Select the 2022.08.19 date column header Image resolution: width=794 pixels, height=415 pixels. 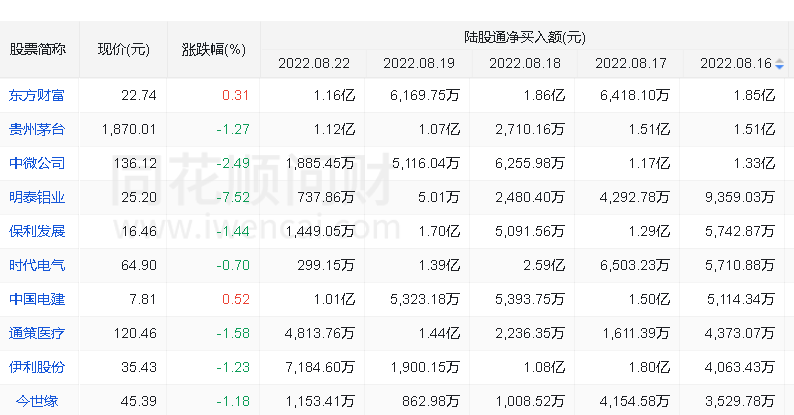[419, 63]
